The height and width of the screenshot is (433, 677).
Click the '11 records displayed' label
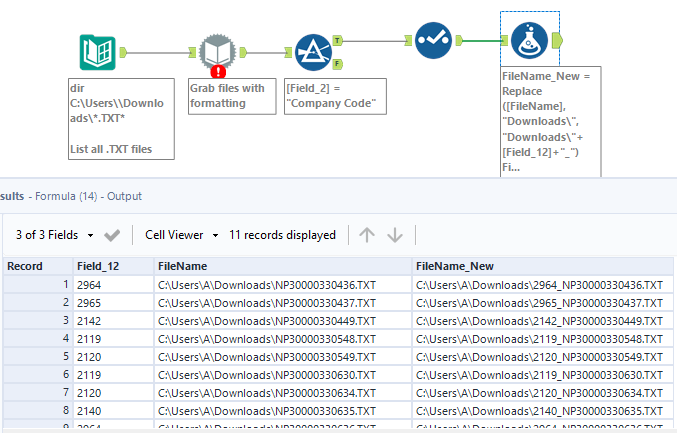282,235
